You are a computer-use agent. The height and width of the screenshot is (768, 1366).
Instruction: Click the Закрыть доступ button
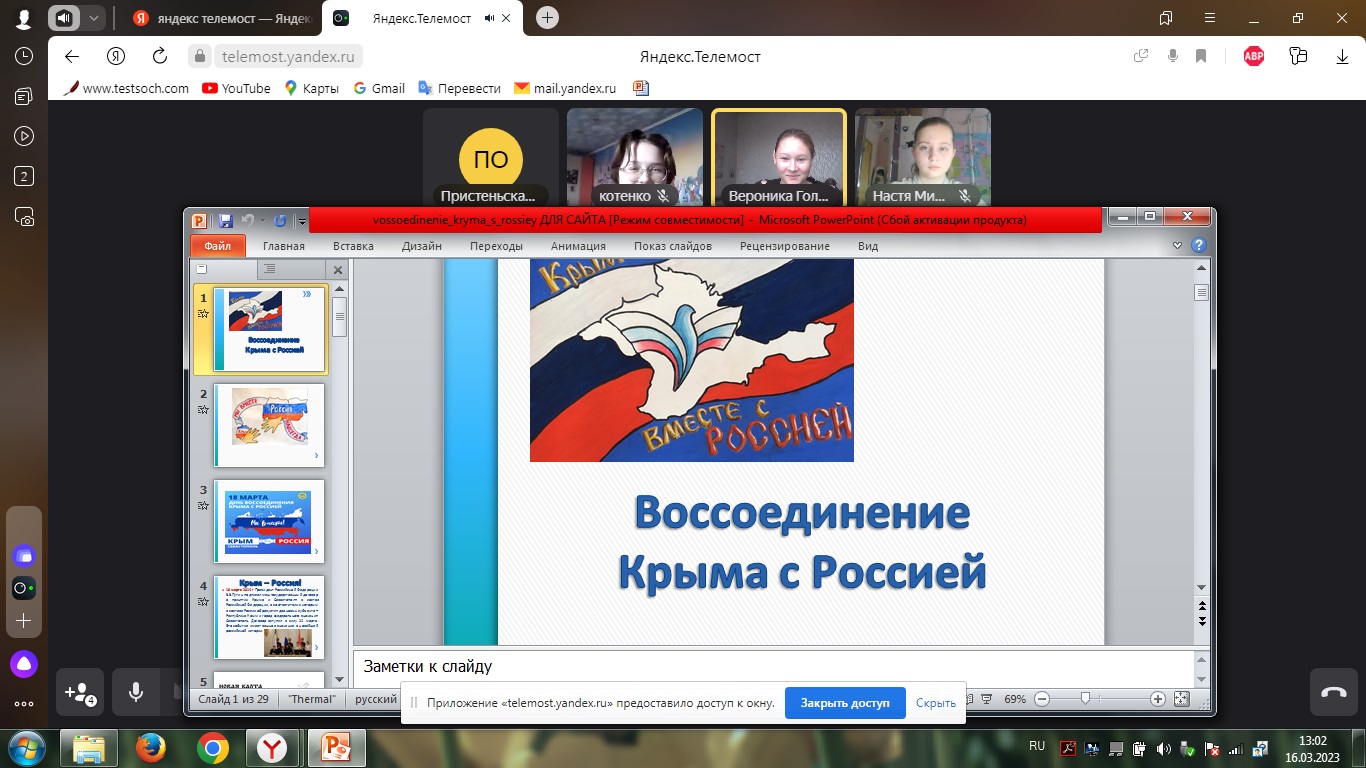(x=845, y=703)
